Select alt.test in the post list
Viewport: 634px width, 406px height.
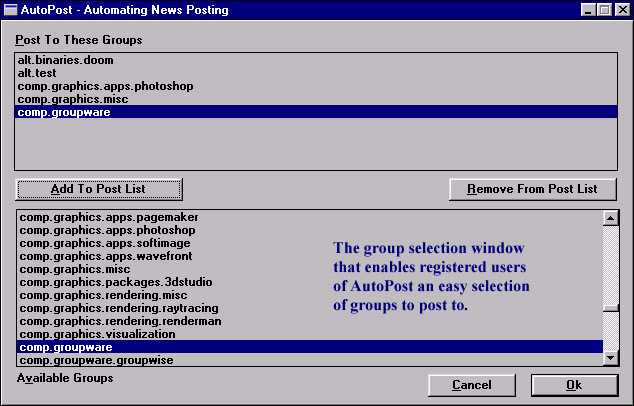pos(38,73)
